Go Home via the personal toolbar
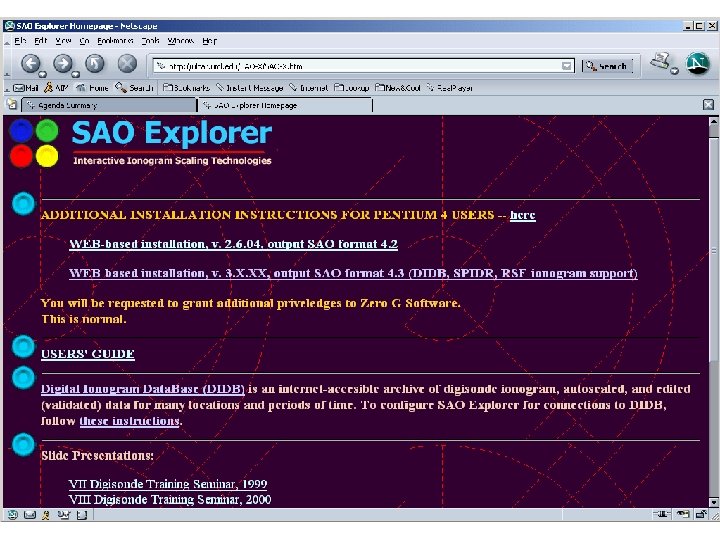 click(92, 87)
